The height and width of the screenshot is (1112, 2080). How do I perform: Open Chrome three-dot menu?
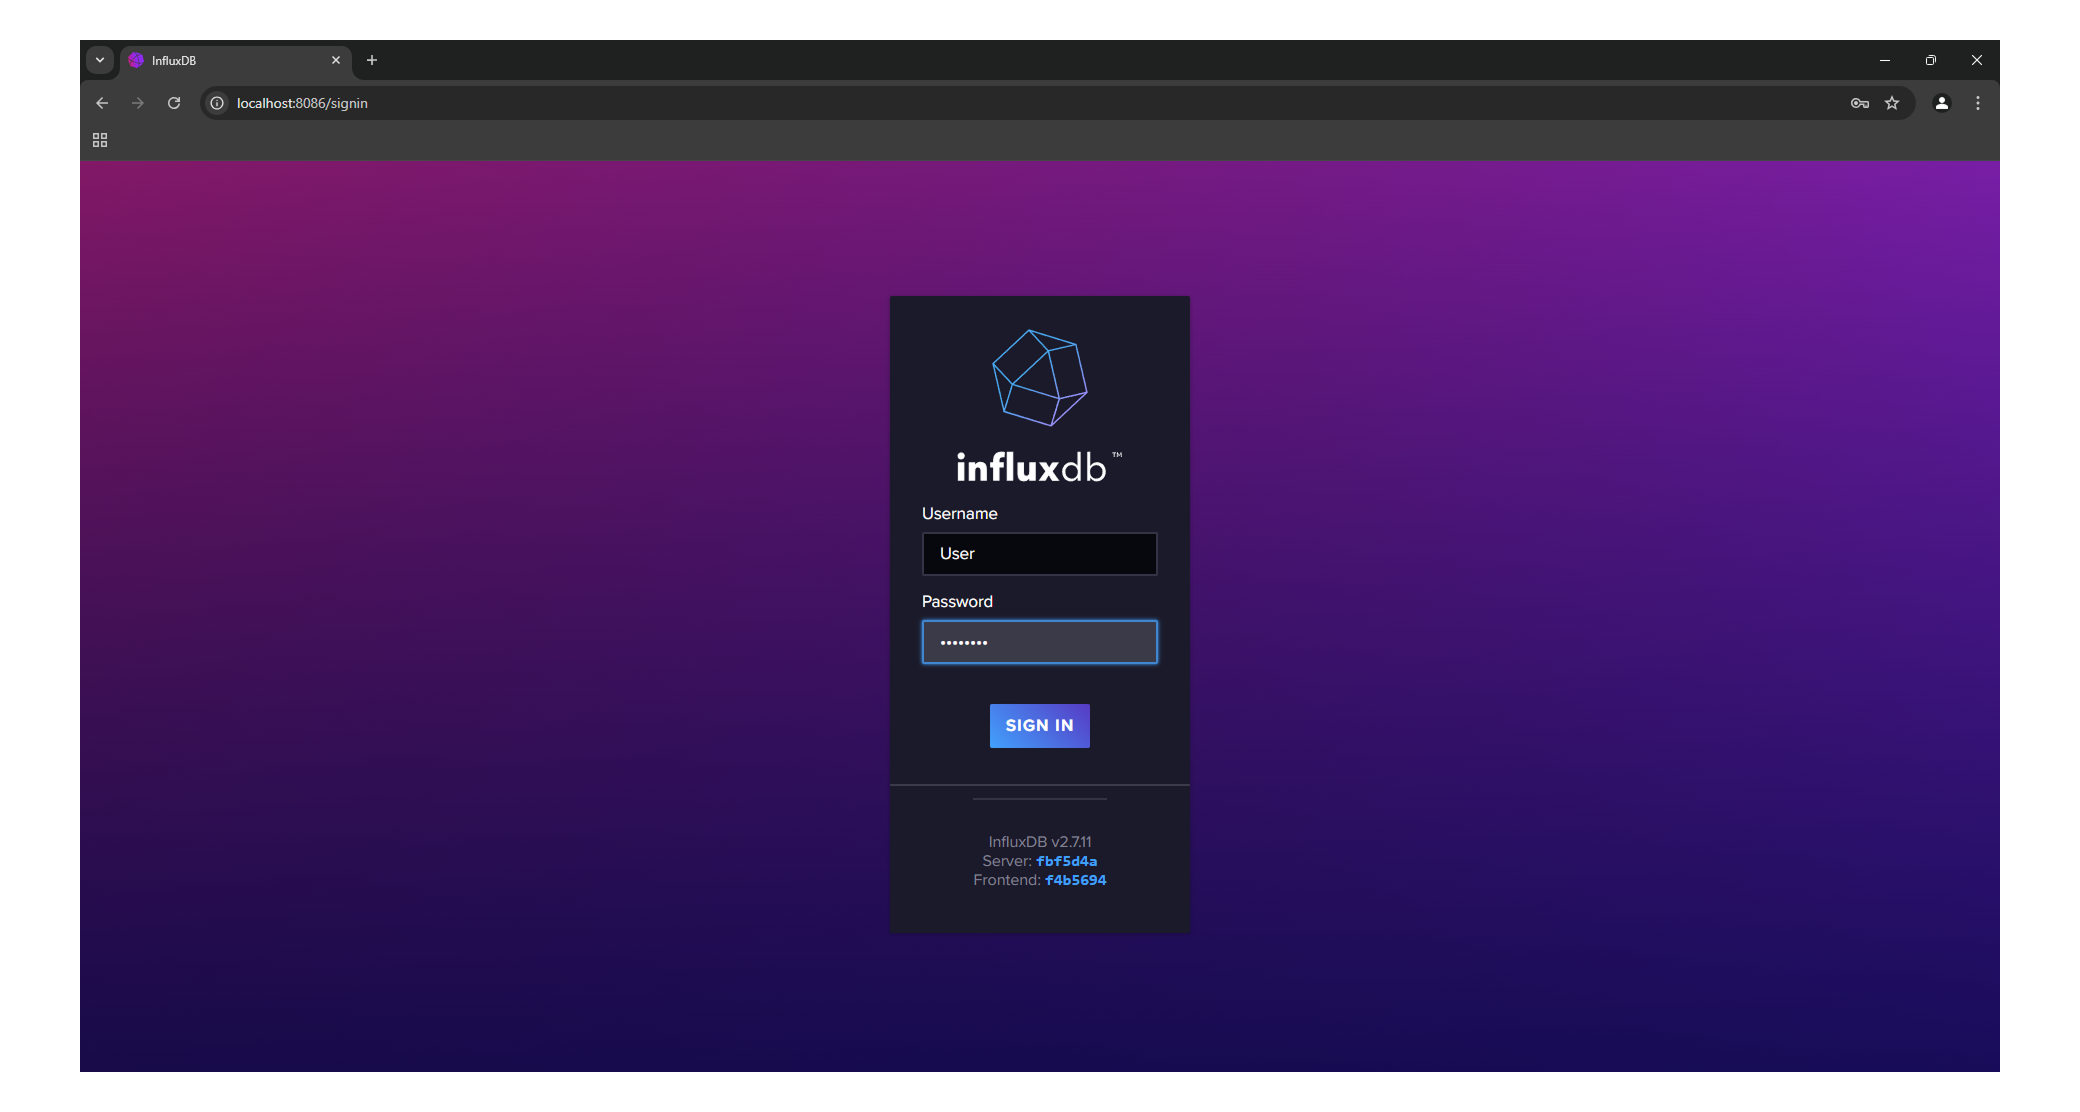(x=1978, y=103)
